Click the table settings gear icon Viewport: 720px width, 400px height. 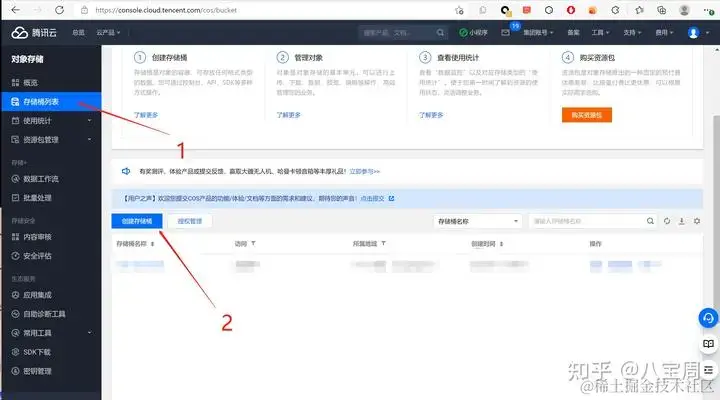pyautogui.click(x=697, y=221)
